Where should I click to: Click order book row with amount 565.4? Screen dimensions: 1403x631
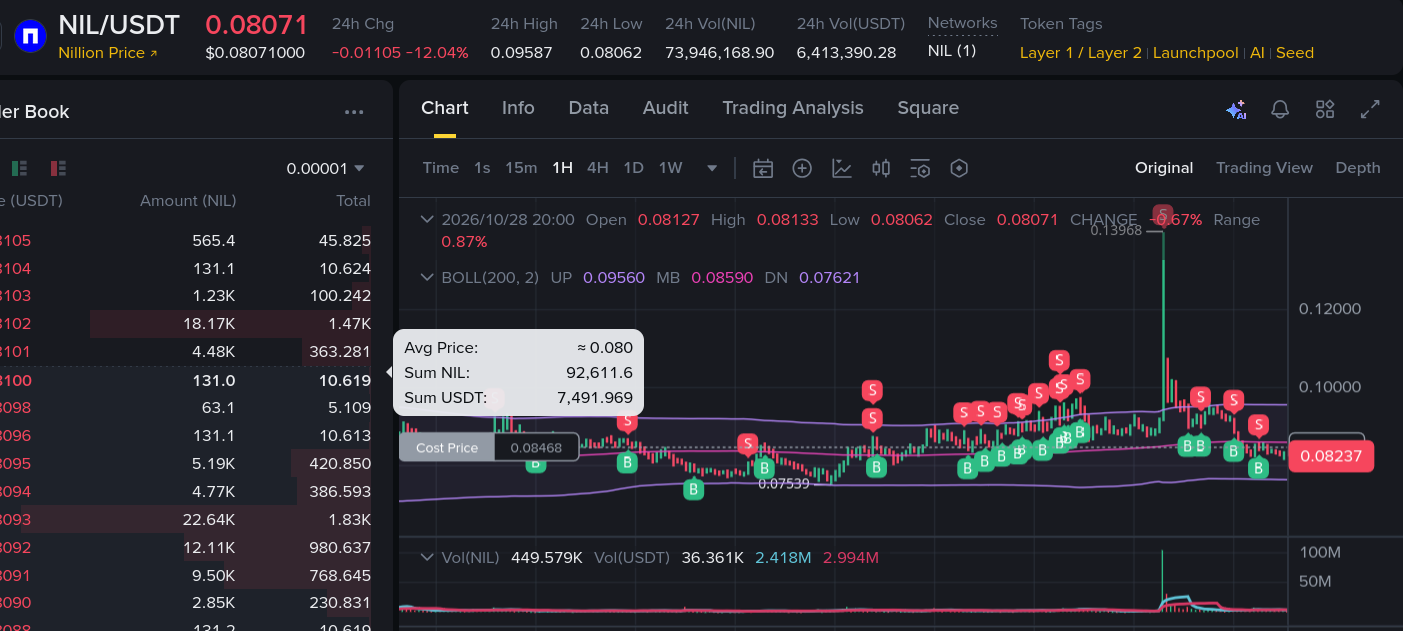186,241
